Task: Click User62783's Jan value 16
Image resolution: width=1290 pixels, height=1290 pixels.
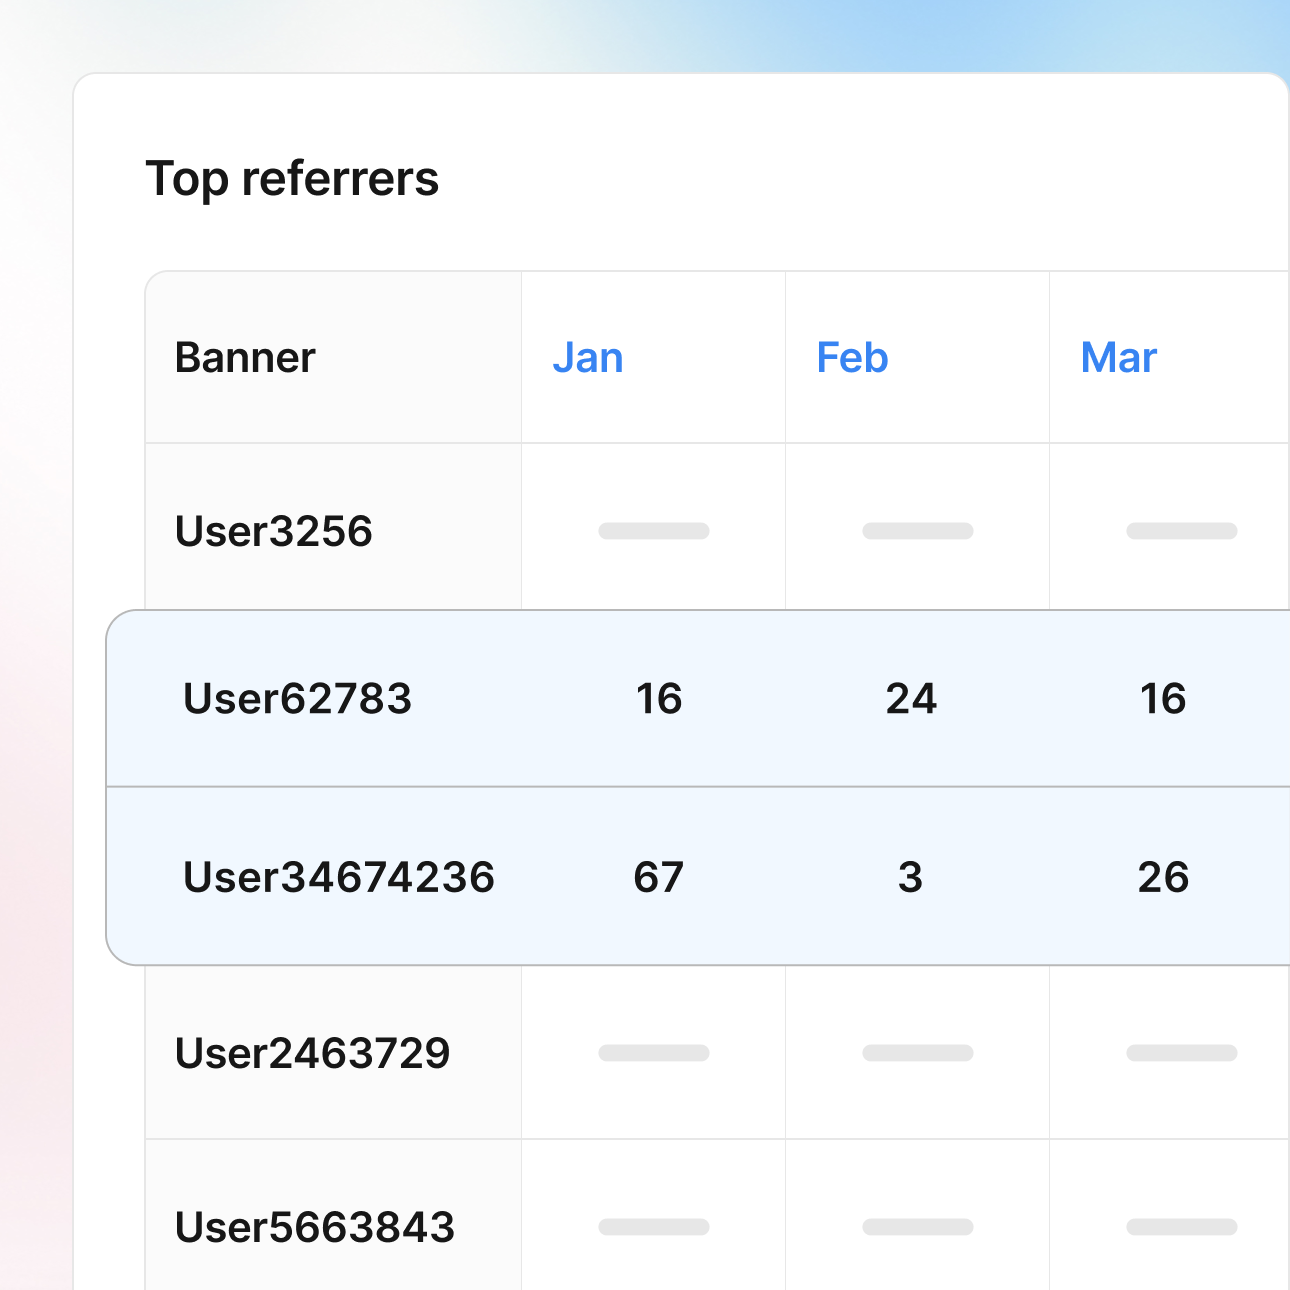Action: tap(659, 699)
